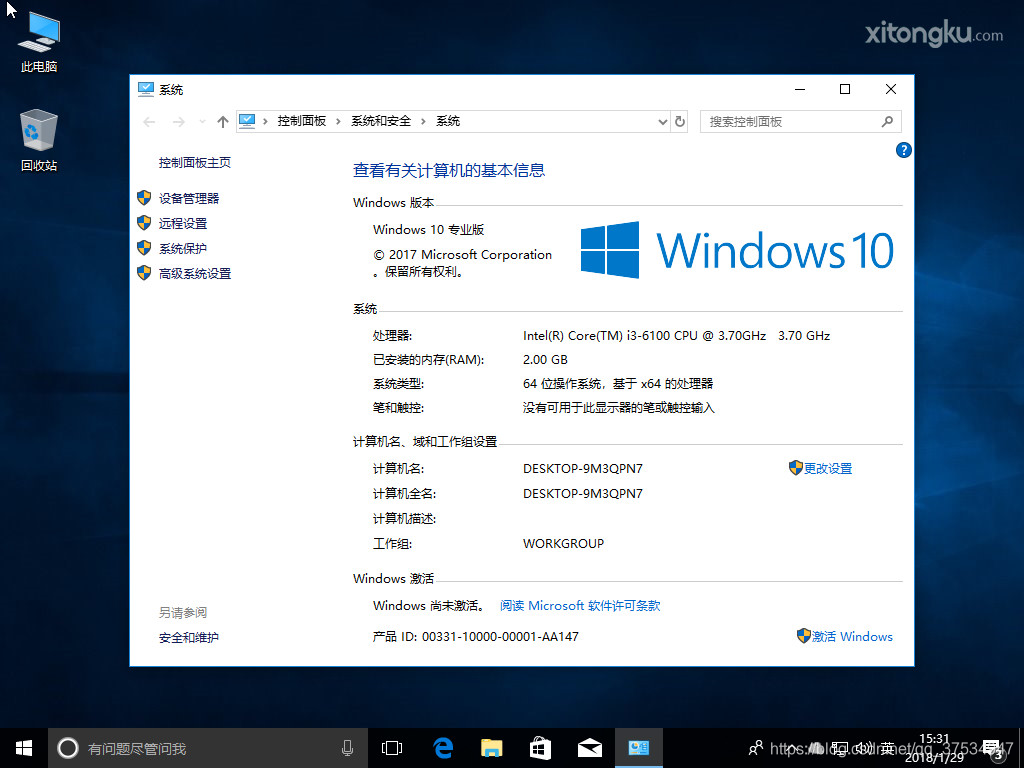The height and width of the screenshot is (768, 1024).
Task: Select 控制面板 in the address path
Action: (x=302, y=121)
